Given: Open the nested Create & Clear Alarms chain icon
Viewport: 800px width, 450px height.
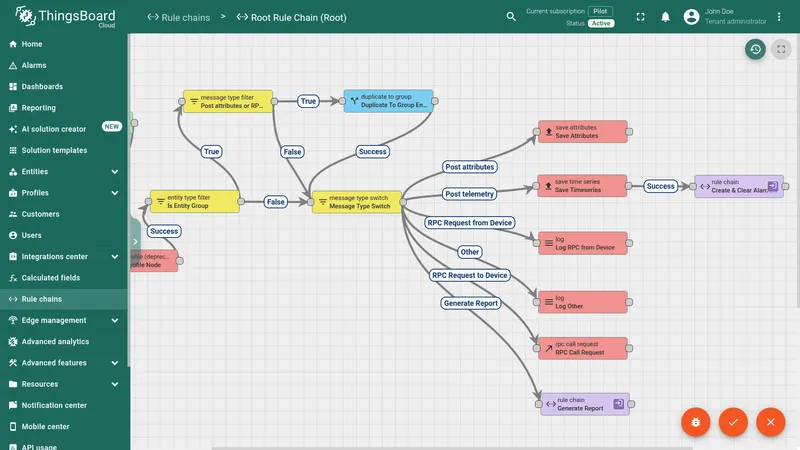Looking at the screenshot, I should 772,186.
